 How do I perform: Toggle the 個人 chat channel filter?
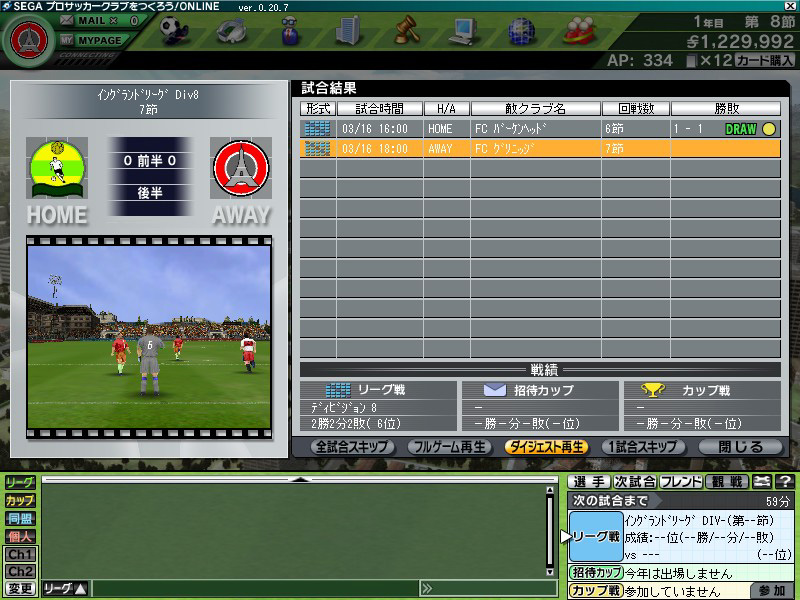point(20,536)
